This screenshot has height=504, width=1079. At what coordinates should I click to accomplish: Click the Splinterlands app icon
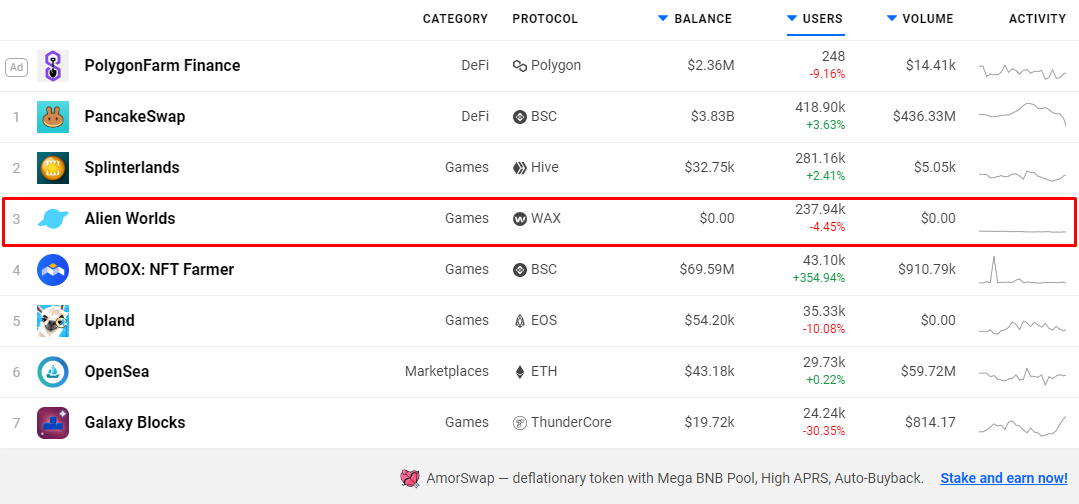click(x=53, y=168)
